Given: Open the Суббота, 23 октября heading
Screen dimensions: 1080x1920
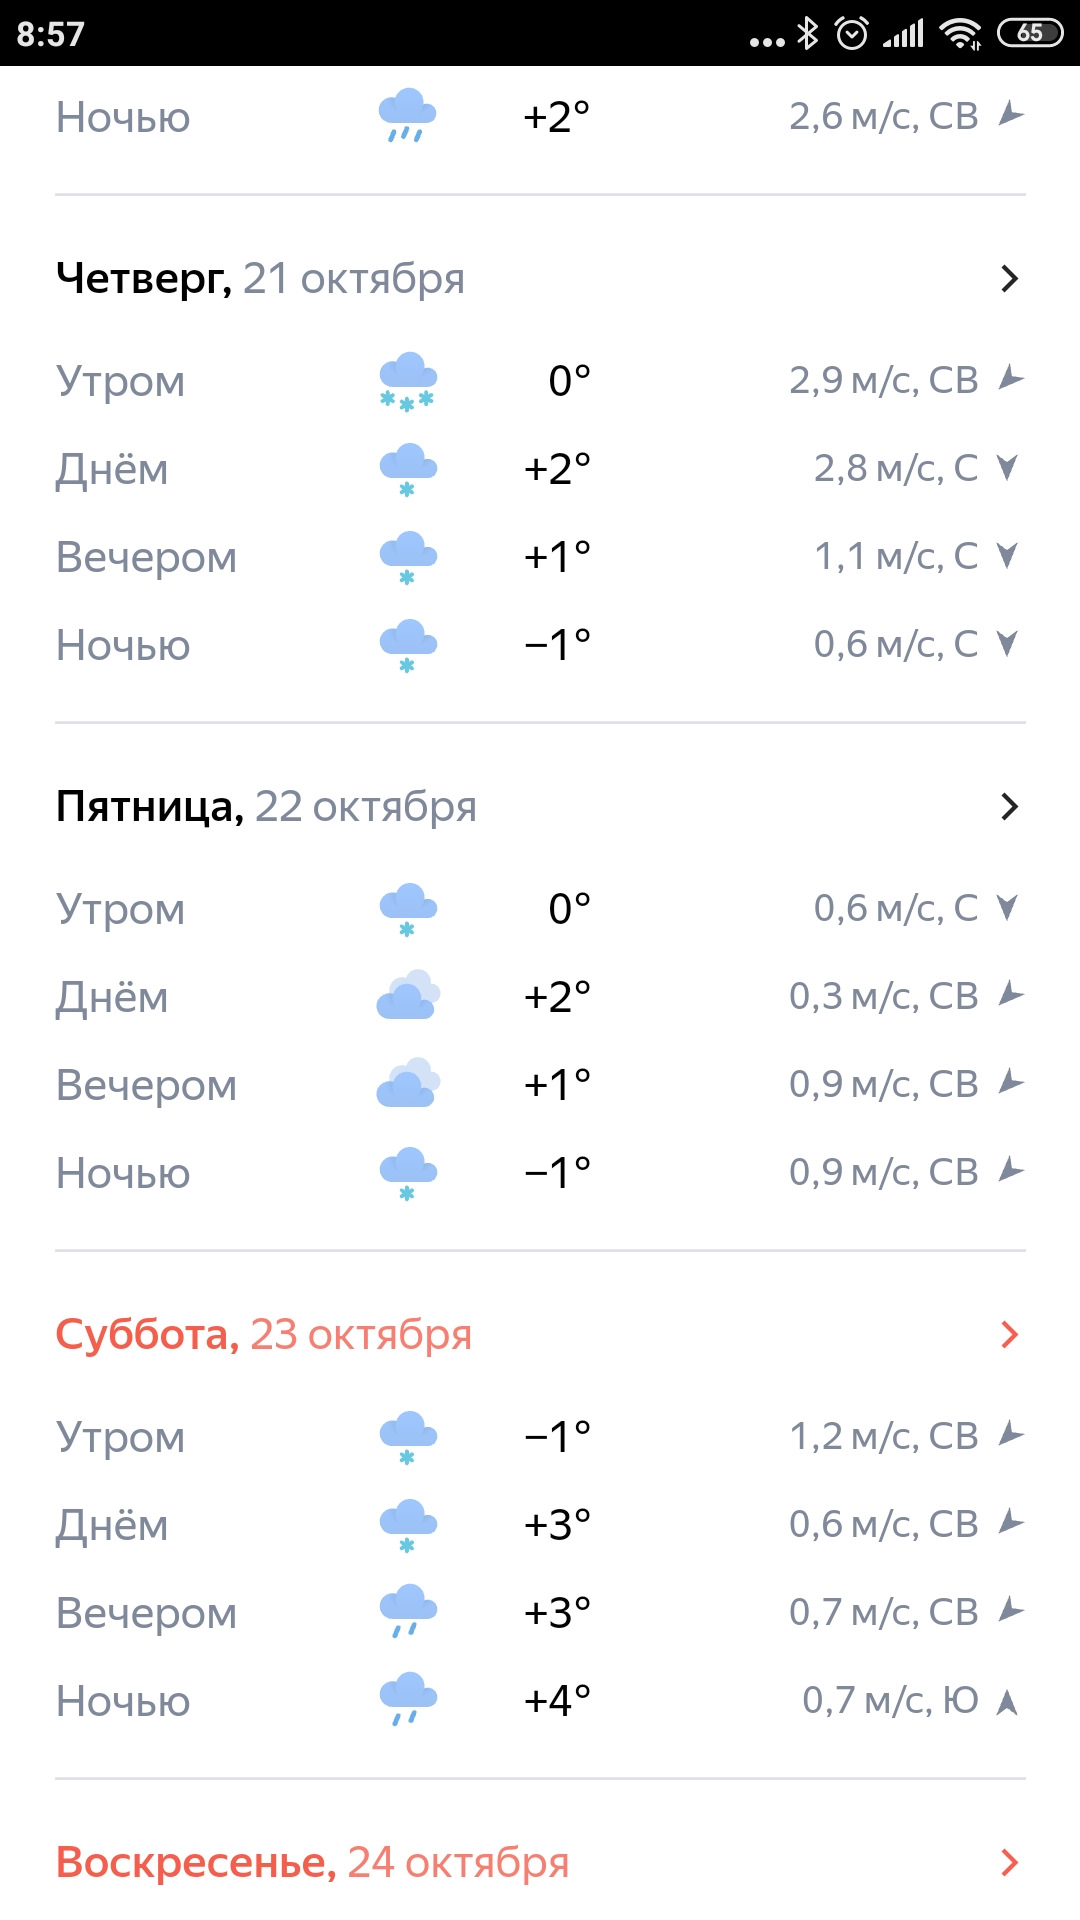Looking at the screenshot, I should (263, 1335).
